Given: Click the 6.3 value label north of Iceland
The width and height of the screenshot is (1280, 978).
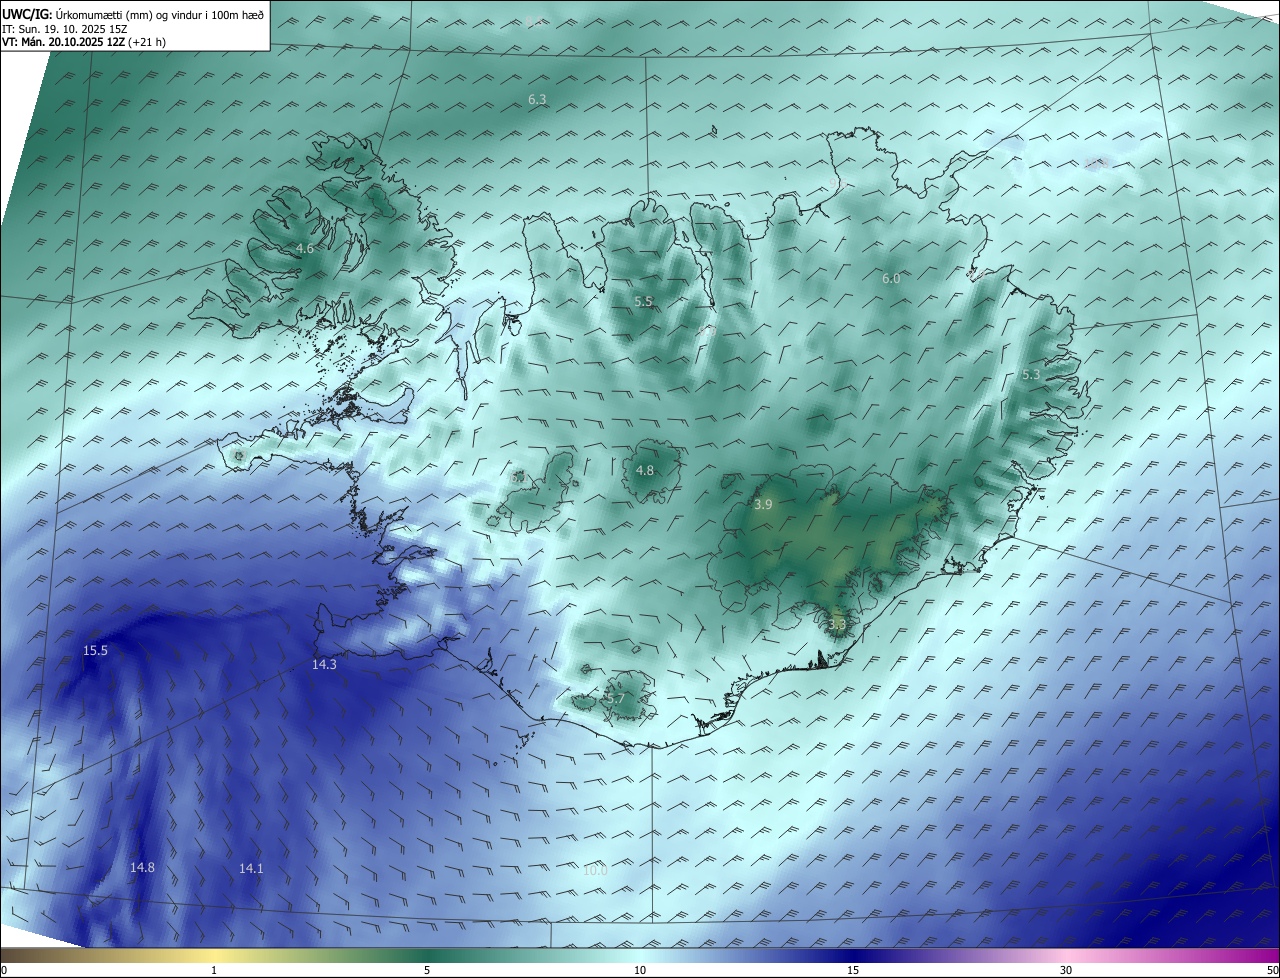Looking at the screenshot, I should tap(537, 99).
